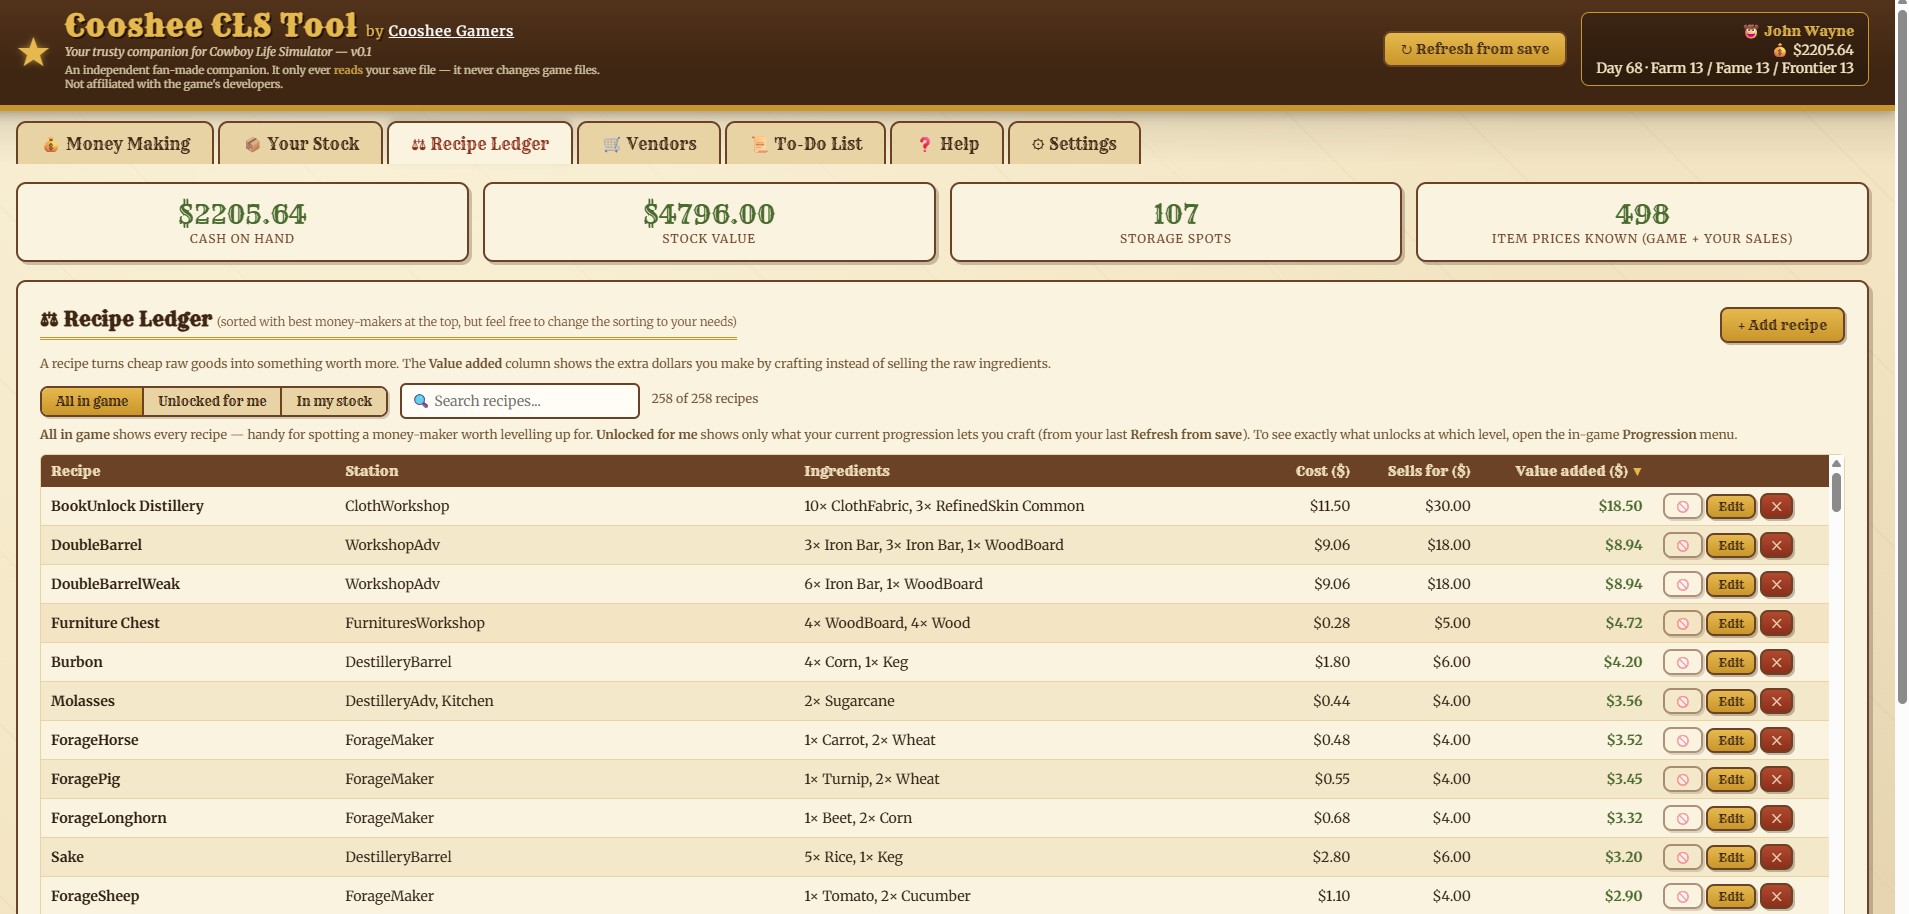Edit the Furniture Chest recipe
The width and height of the screenshot is (1909, 914).
click(x=1730, y=623)
